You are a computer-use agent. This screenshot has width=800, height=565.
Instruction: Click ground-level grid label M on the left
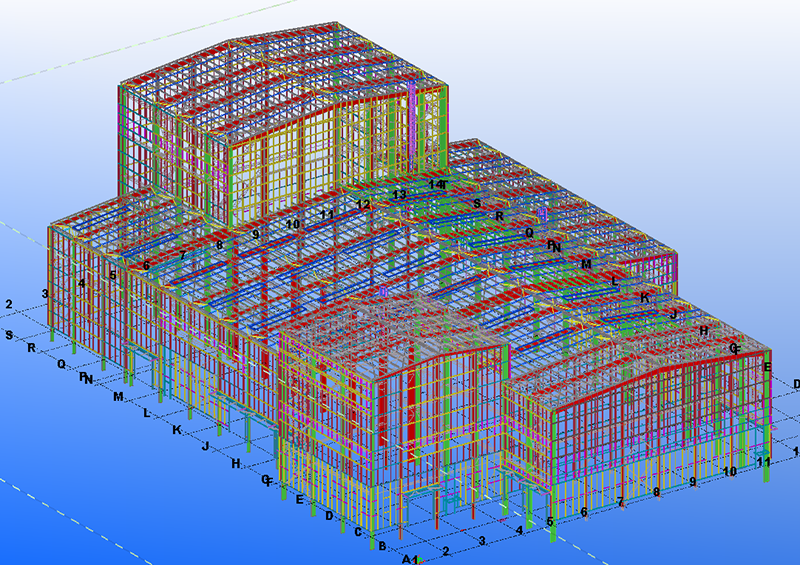point(118,397)
